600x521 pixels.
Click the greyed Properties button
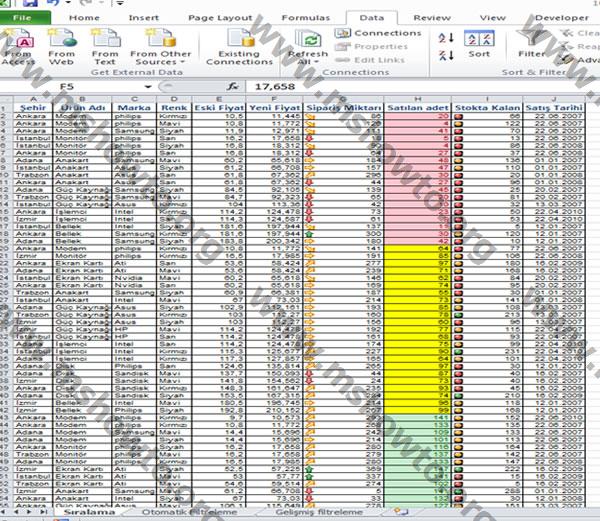click(x=371, y=47)
